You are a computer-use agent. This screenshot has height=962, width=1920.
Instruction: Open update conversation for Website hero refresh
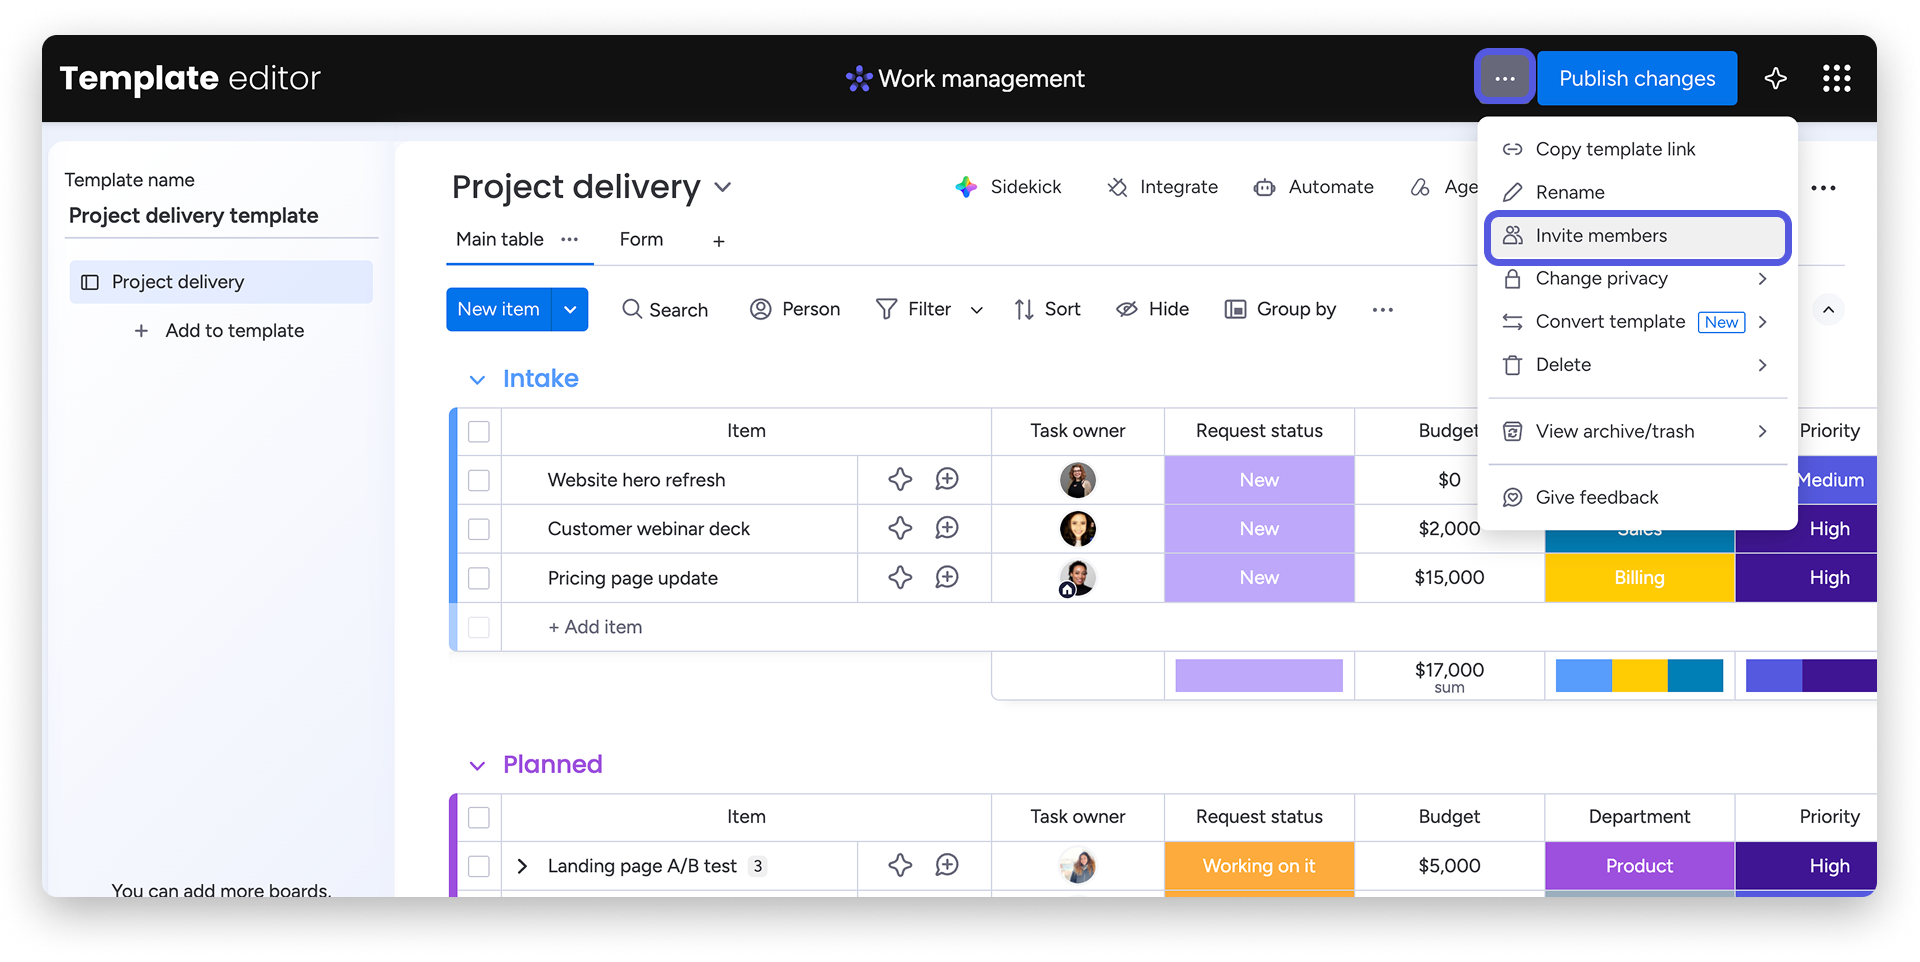point(946,480)
